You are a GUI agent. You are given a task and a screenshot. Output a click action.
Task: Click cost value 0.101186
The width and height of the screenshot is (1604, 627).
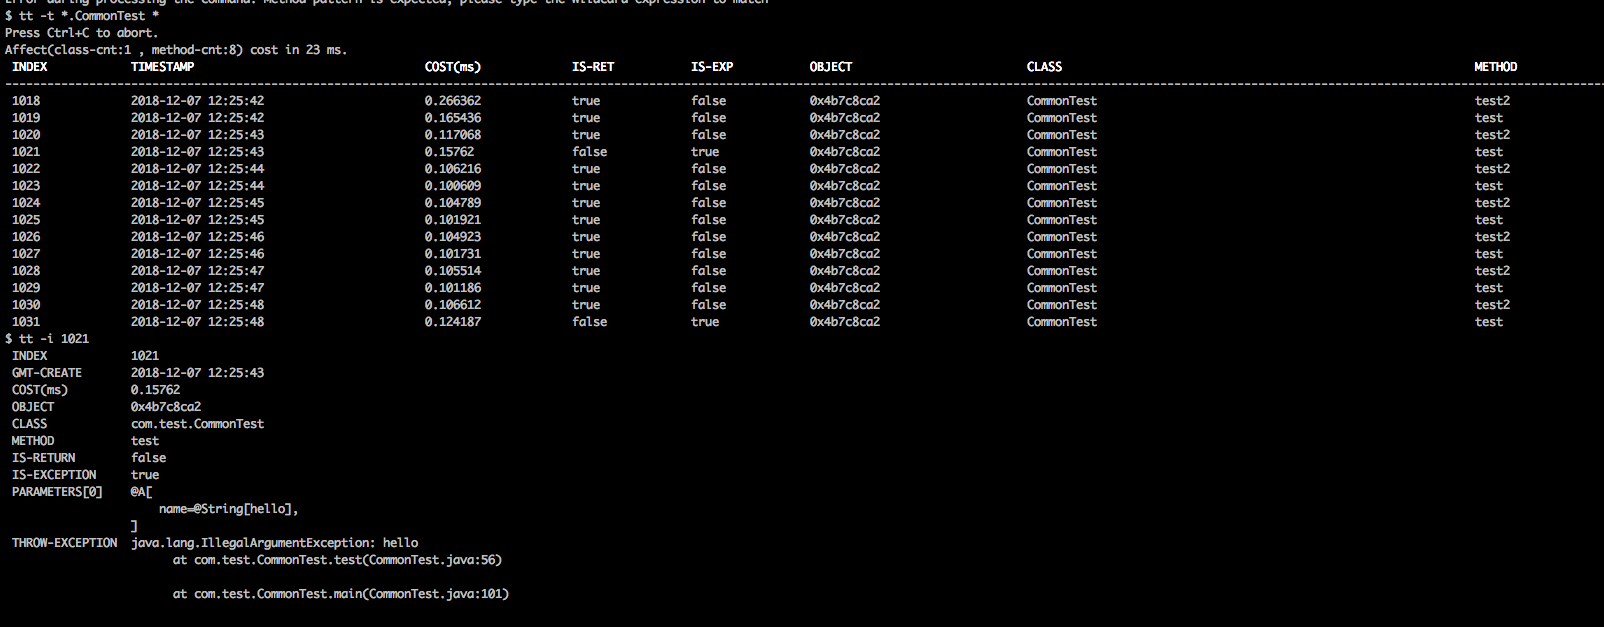pyautogui.click(x=452, y=288)
